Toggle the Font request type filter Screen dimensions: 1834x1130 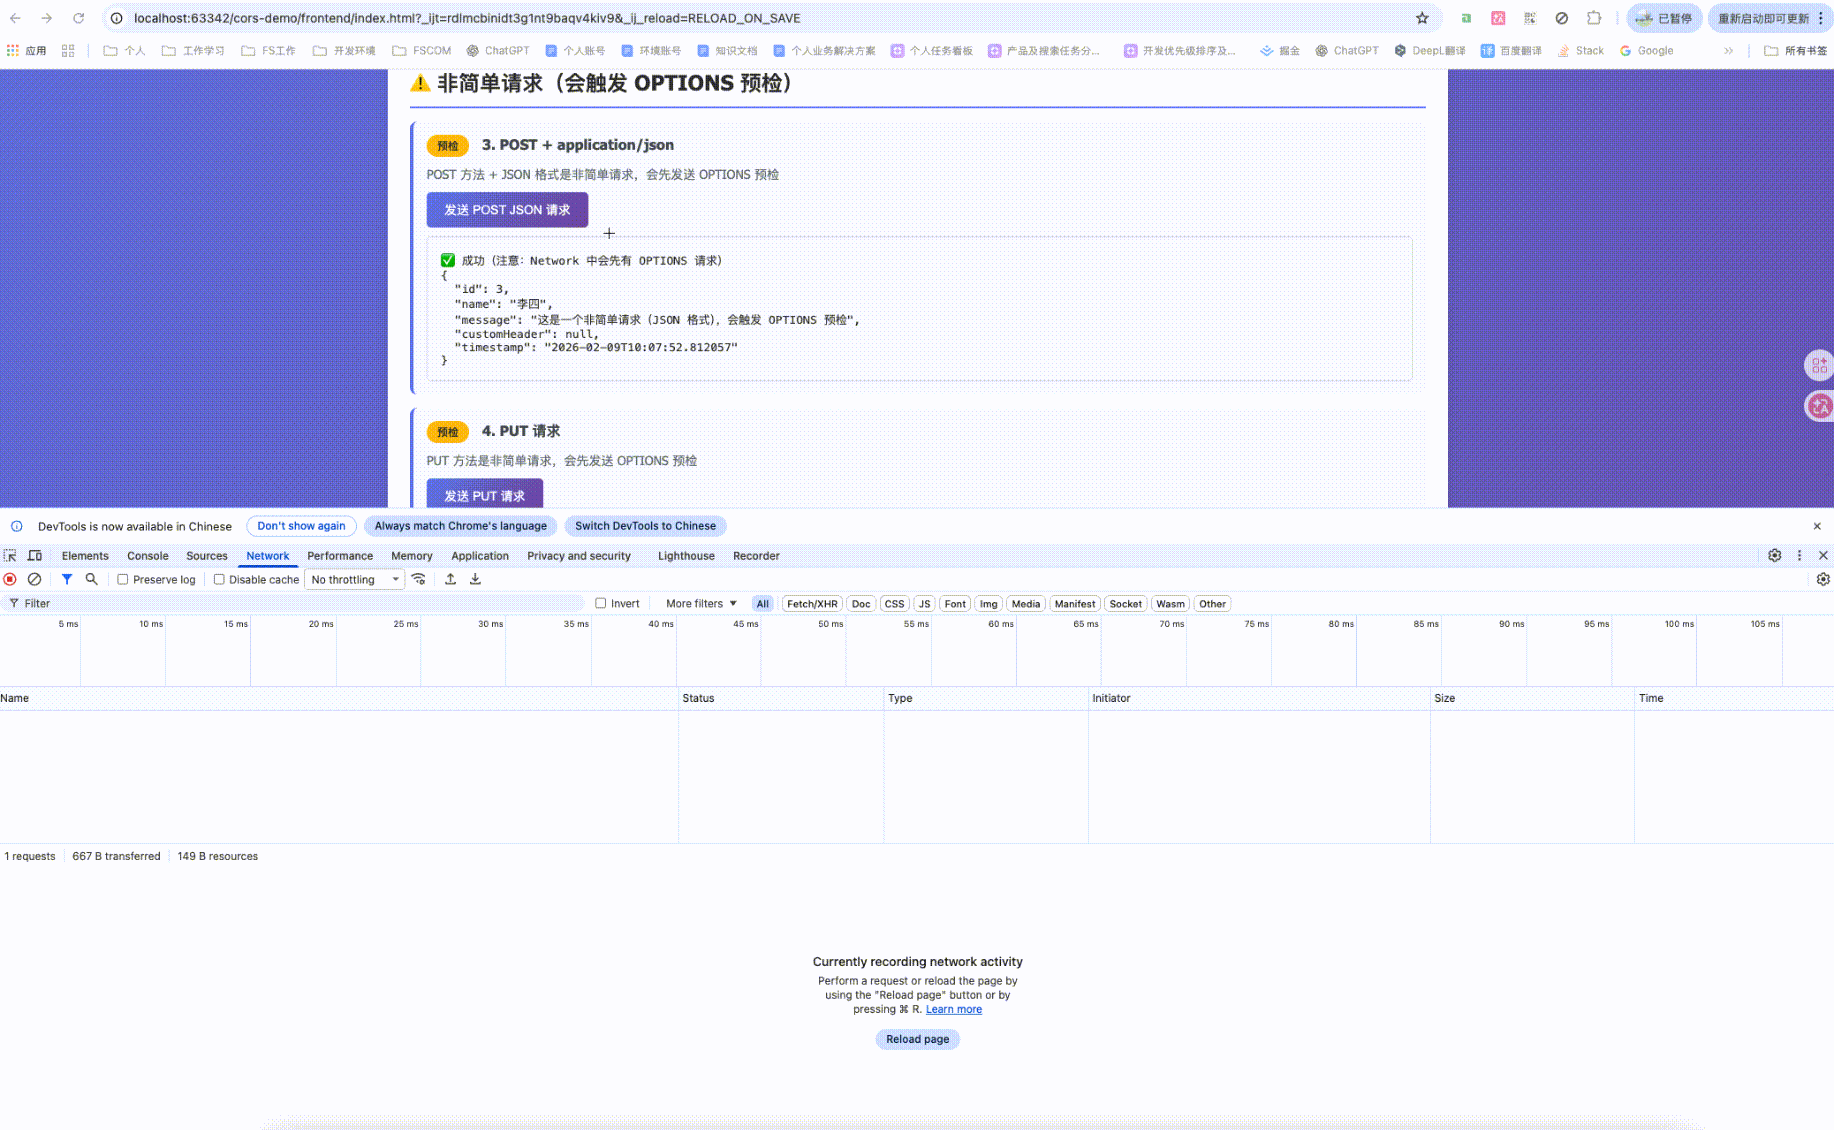955,603
